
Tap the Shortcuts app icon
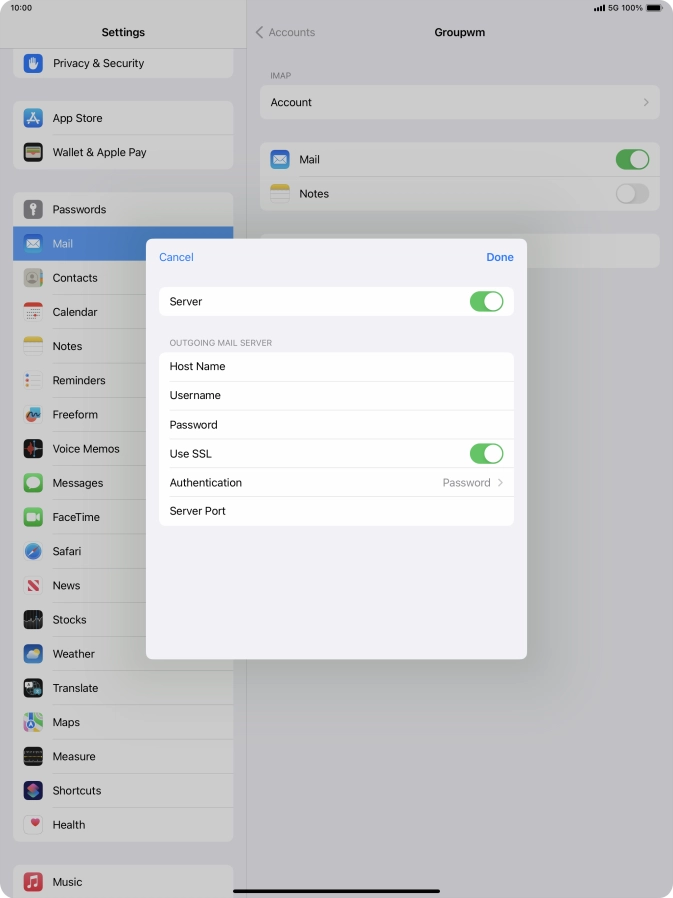pyautogui.click(x=33, y=790)
